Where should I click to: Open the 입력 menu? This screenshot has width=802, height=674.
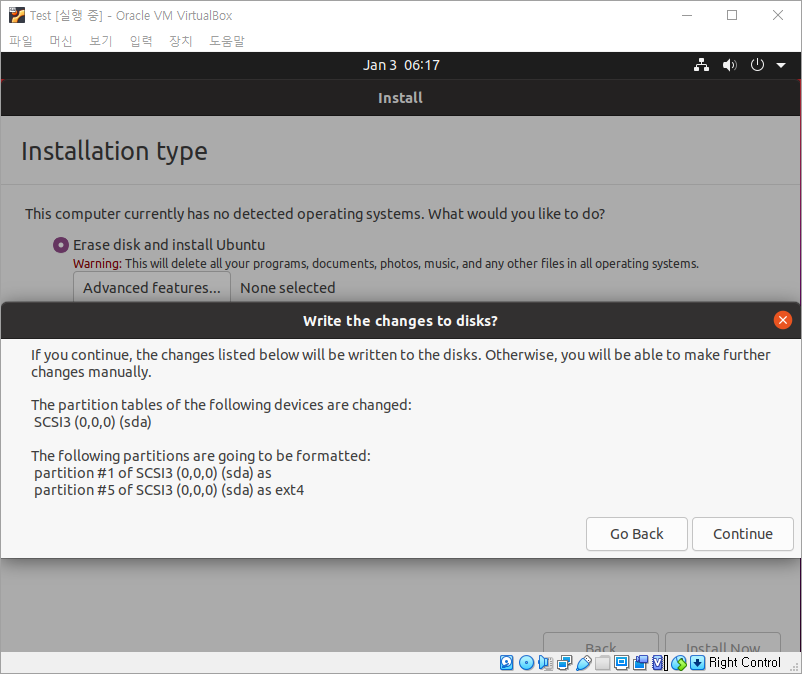pyautogui.click(x=141, y=41)
